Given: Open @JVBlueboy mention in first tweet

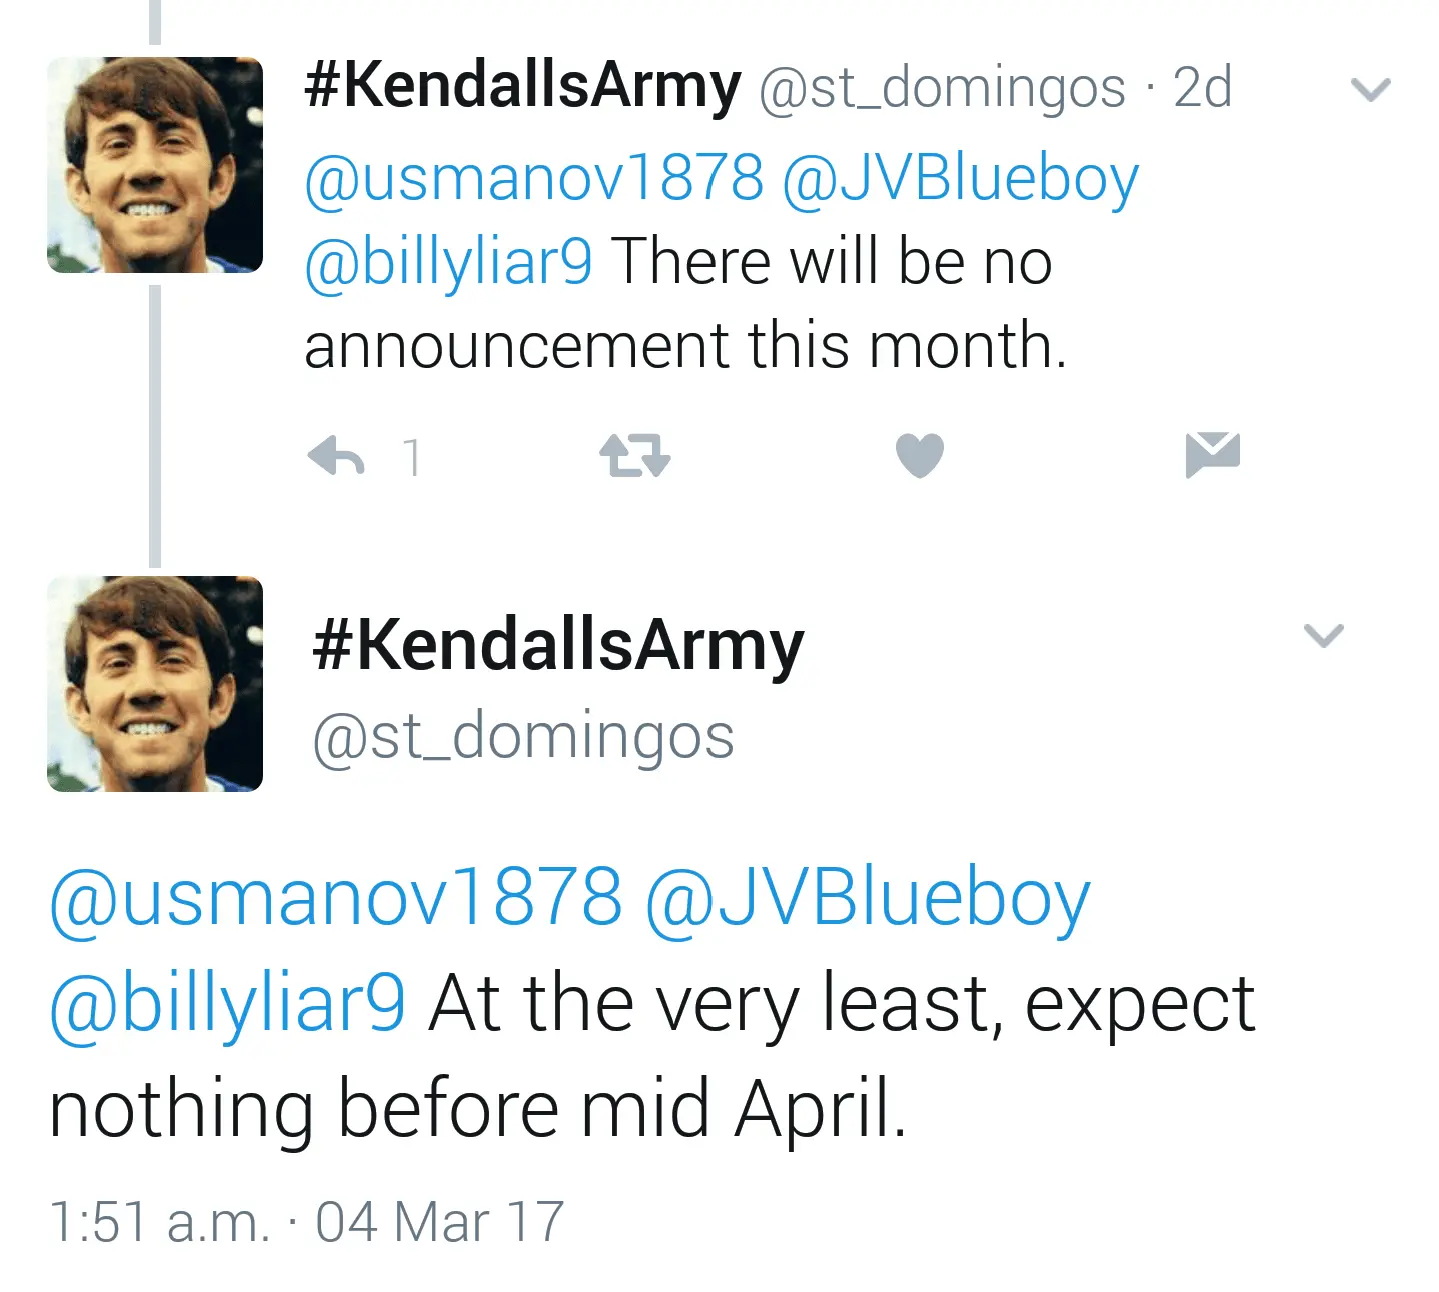Looking at the screenshot, I should (x=960, y=178).
